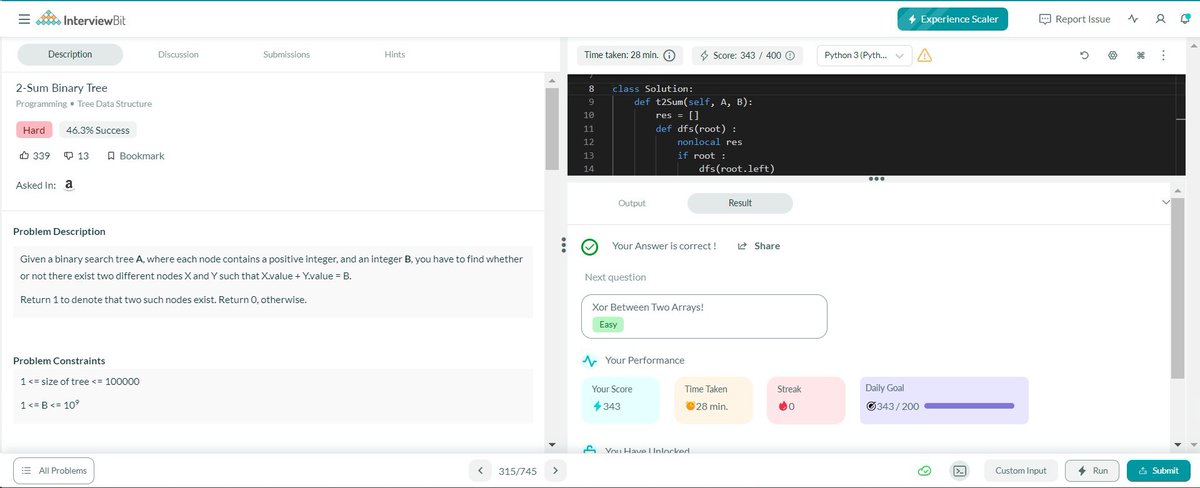Click the 'Problem Description' heading
The height and width of the screenshot is (488, 1200).
[59, 231]
